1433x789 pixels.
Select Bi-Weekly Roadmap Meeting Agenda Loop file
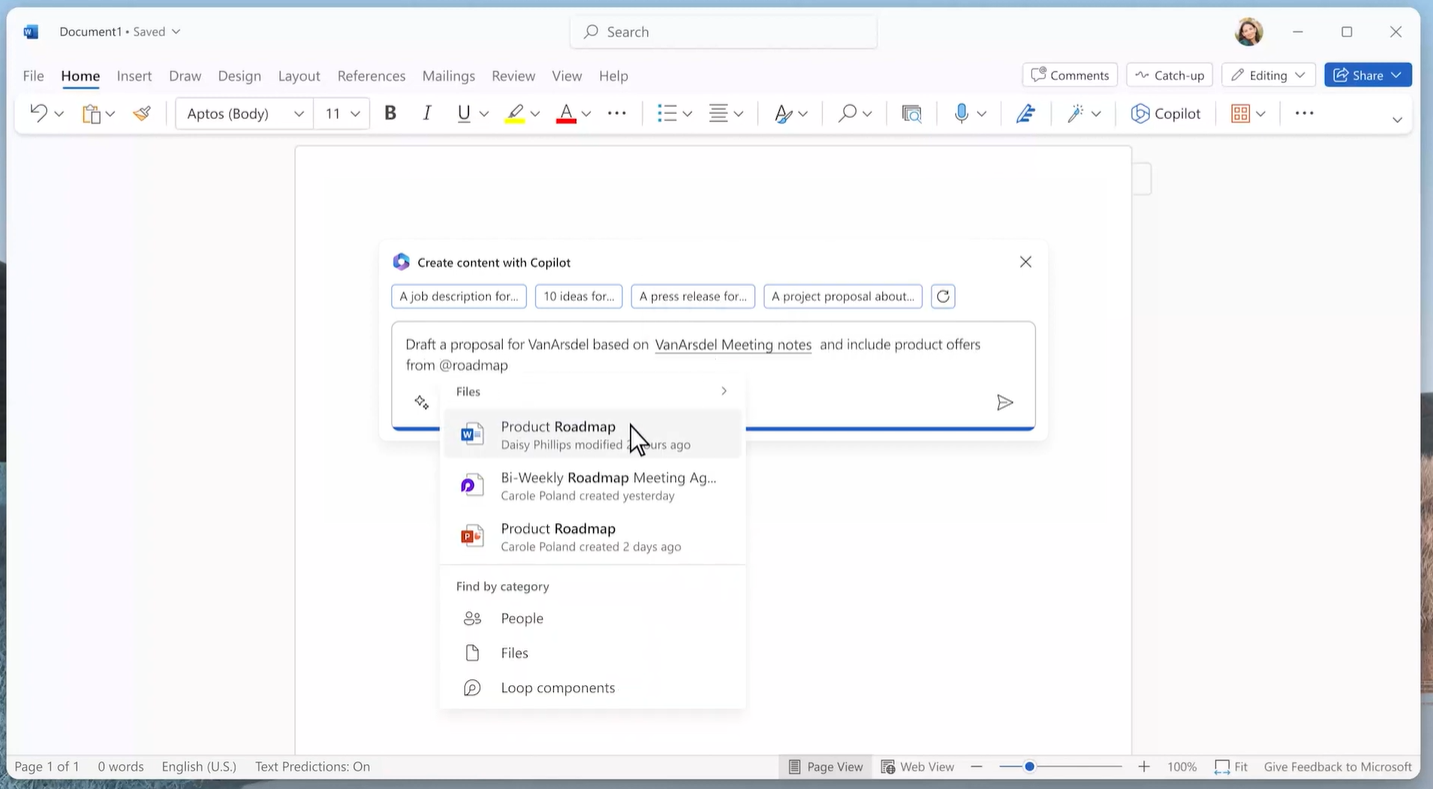coord(593,486)
